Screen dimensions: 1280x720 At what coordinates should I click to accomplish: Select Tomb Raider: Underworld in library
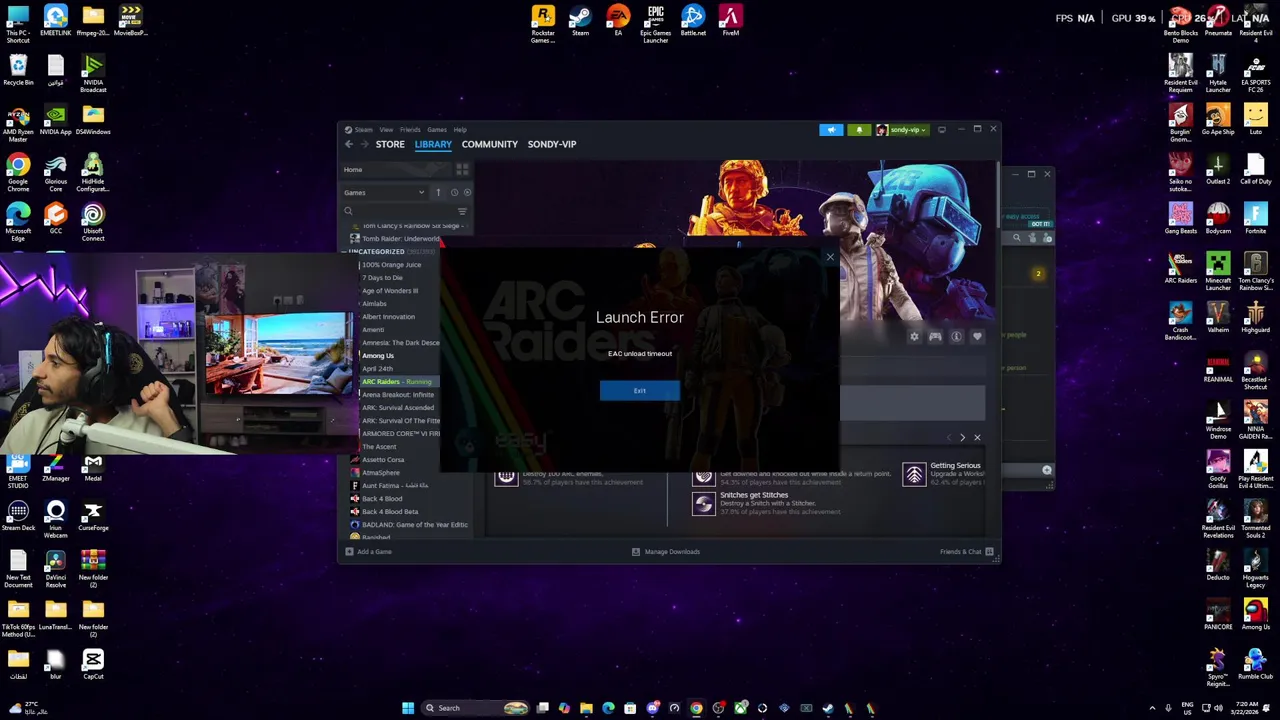click(x=400, y=239)
